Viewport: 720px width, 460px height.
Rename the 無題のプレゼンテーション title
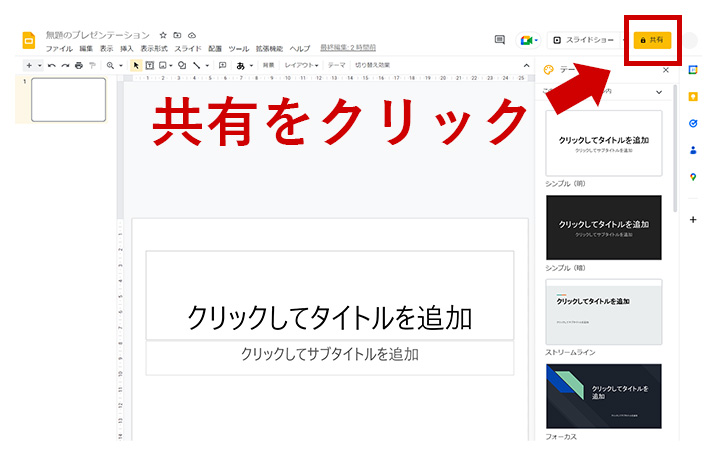[x=97, y=35]
